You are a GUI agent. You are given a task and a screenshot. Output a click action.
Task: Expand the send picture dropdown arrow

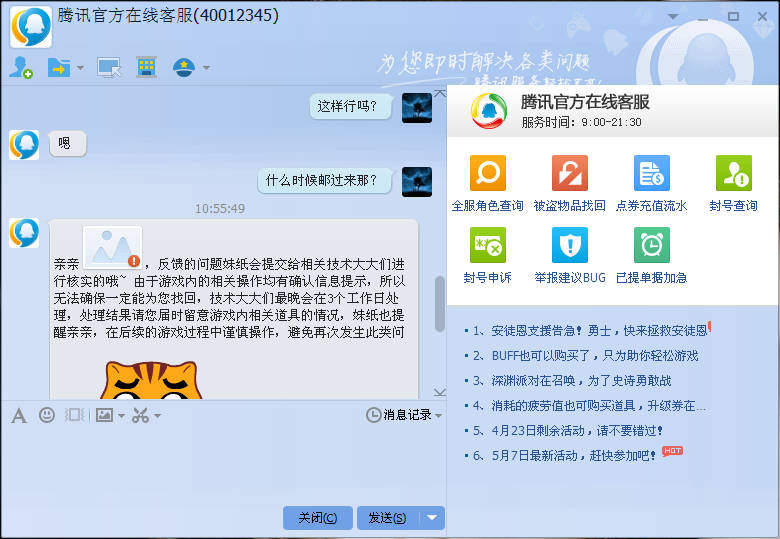coord(121,415)
